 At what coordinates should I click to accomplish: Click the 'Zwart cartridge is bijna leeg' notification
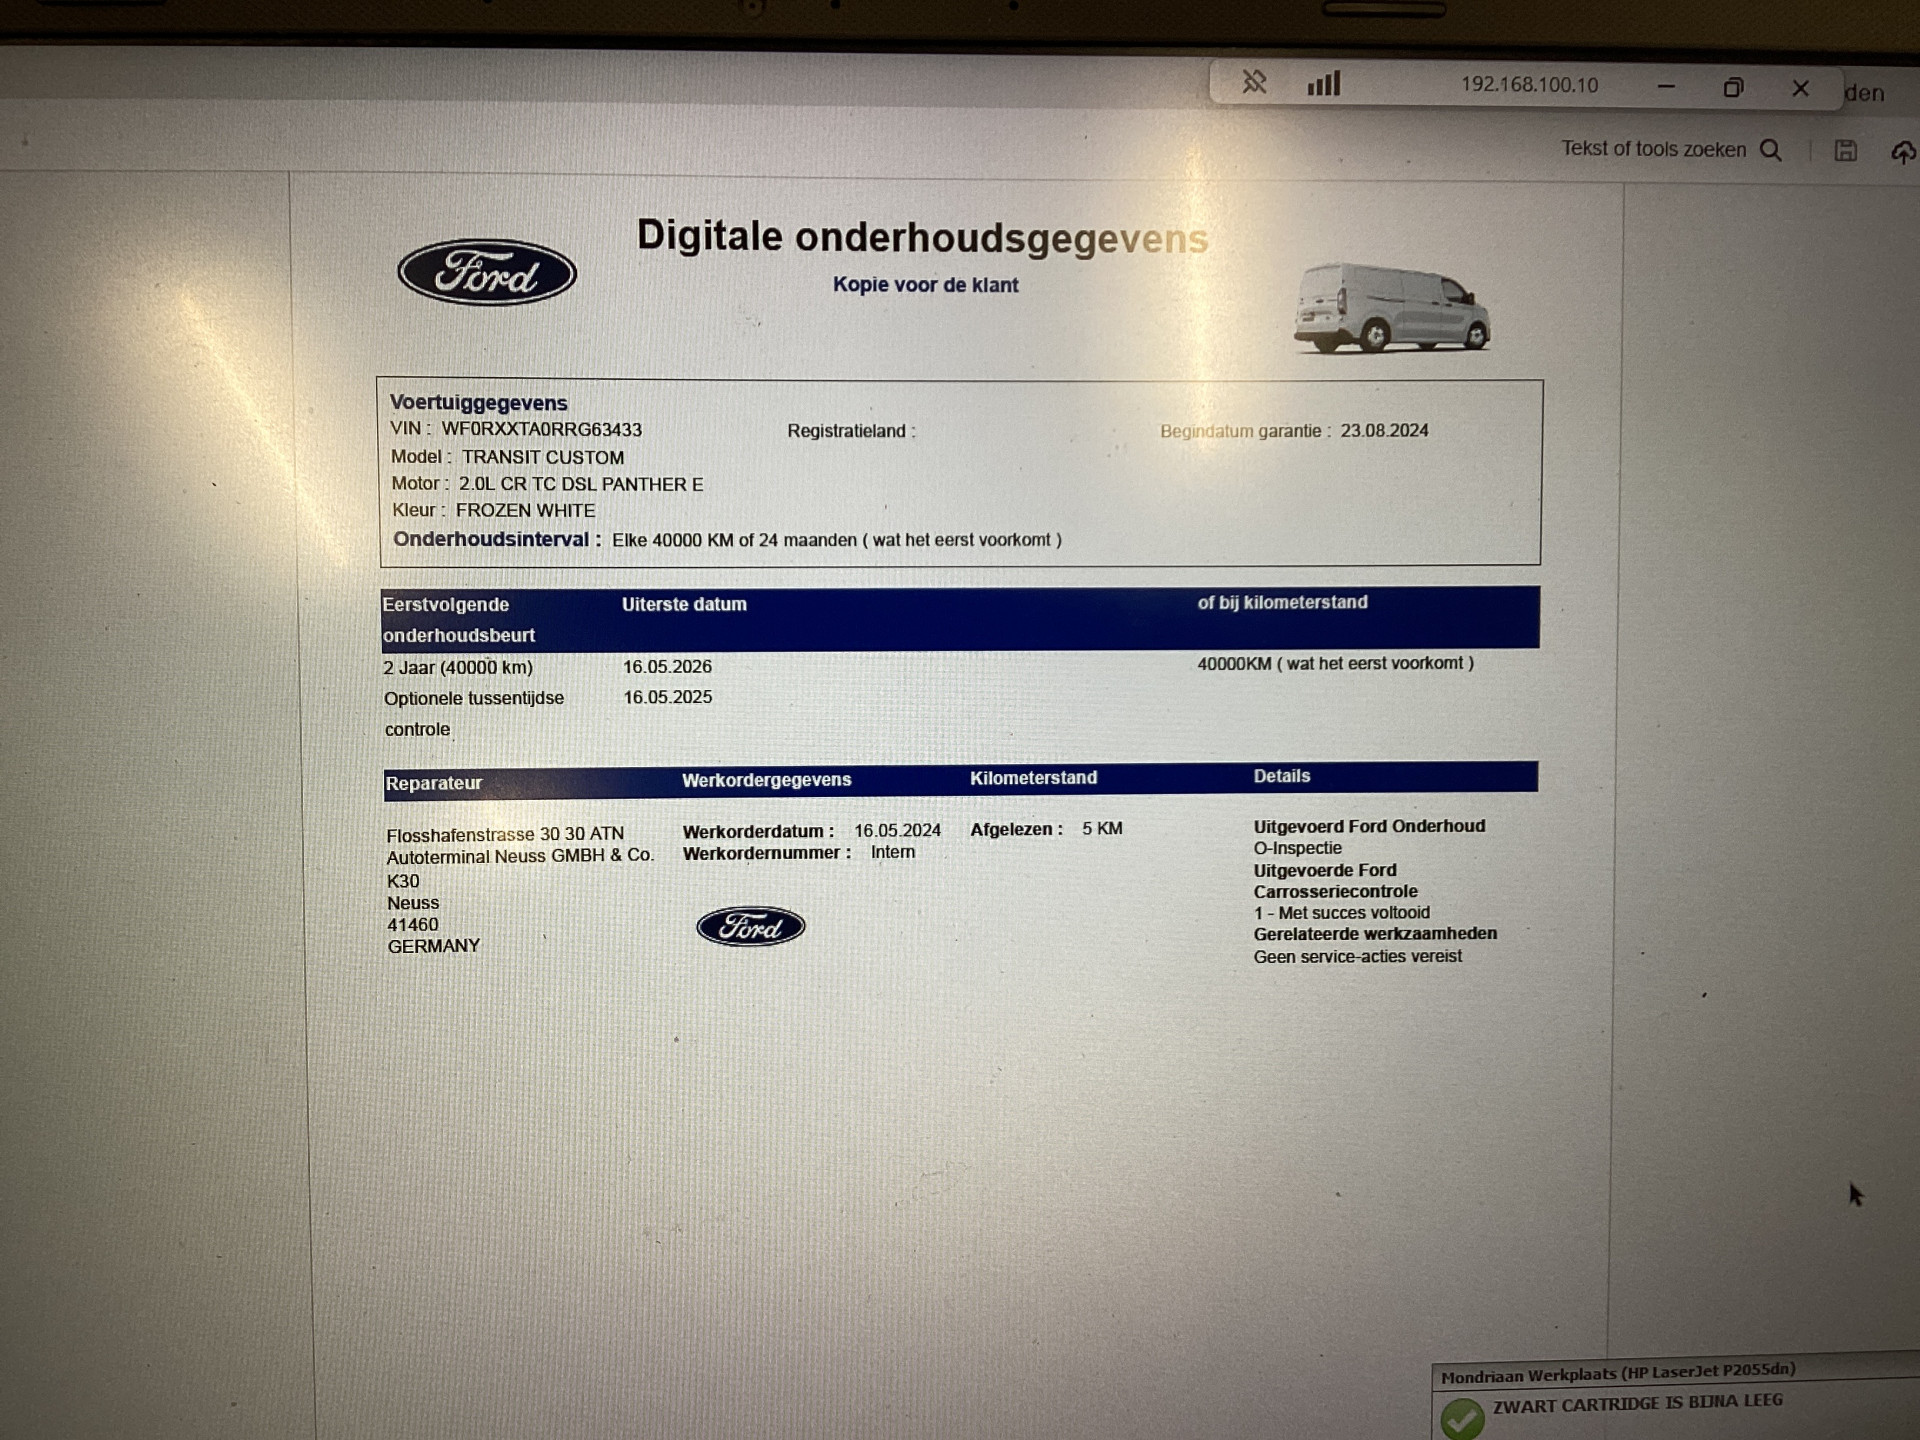point(1637,1403)
